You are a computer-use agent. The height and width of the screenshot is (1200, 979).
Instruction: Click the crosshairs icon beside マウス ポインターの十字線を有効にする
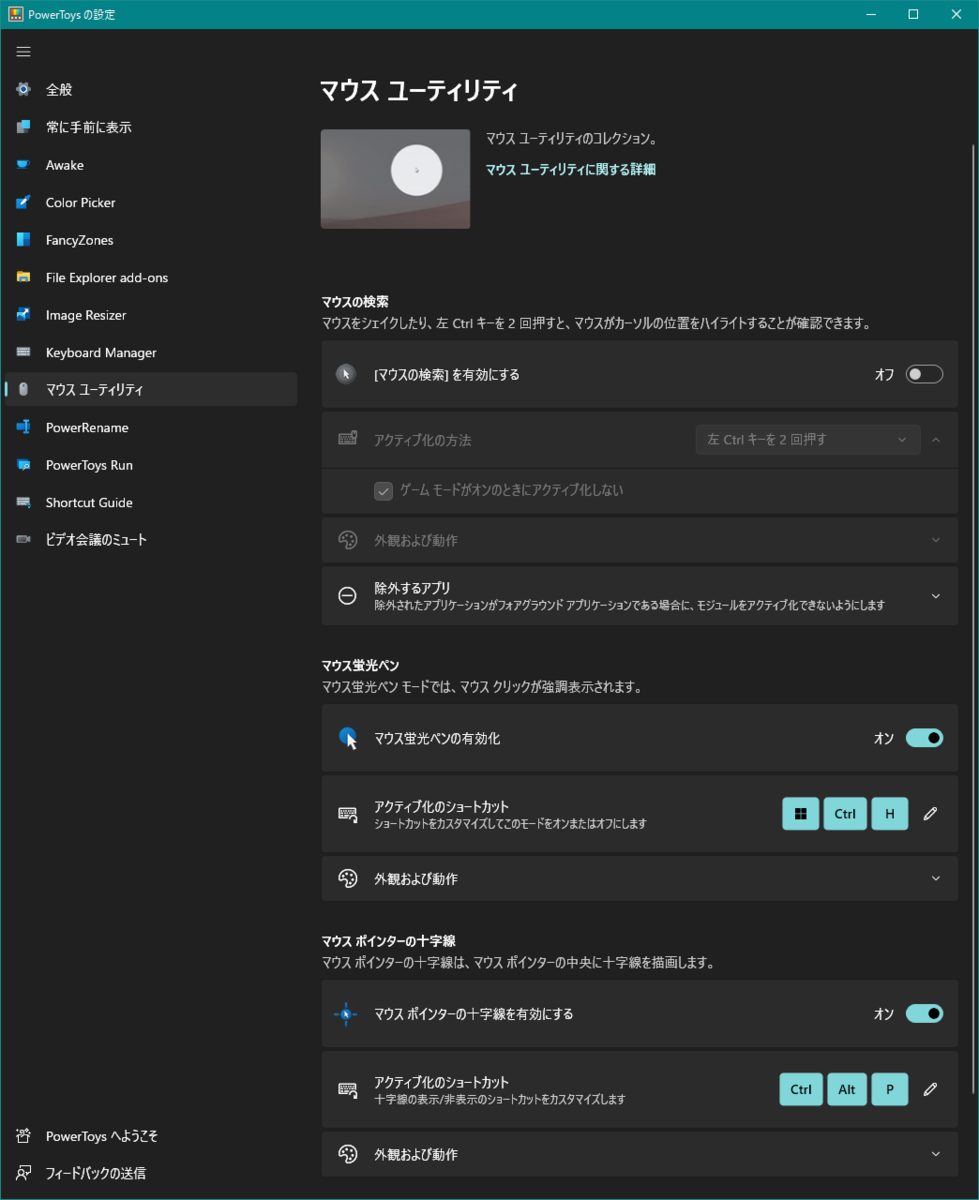pos(346,1014)
